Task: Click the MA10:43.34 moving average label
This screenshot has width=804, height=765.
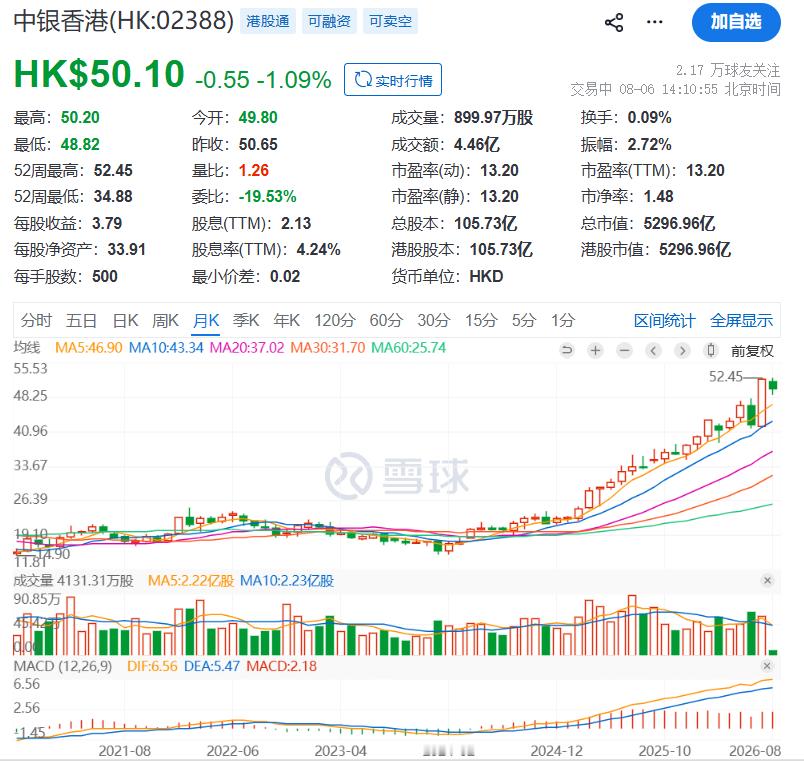Action: (x=166, y=348)
